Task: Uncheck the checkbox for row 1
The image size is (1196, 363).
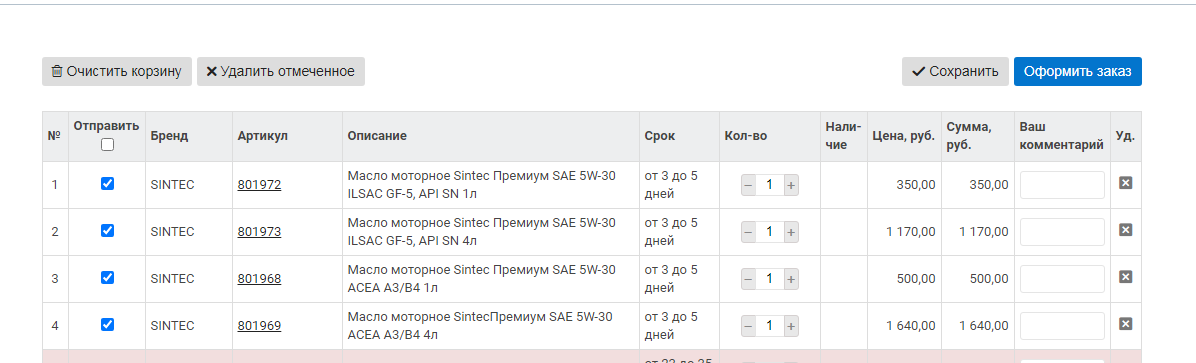Action: pyautogui.click(x=108, y=183)
